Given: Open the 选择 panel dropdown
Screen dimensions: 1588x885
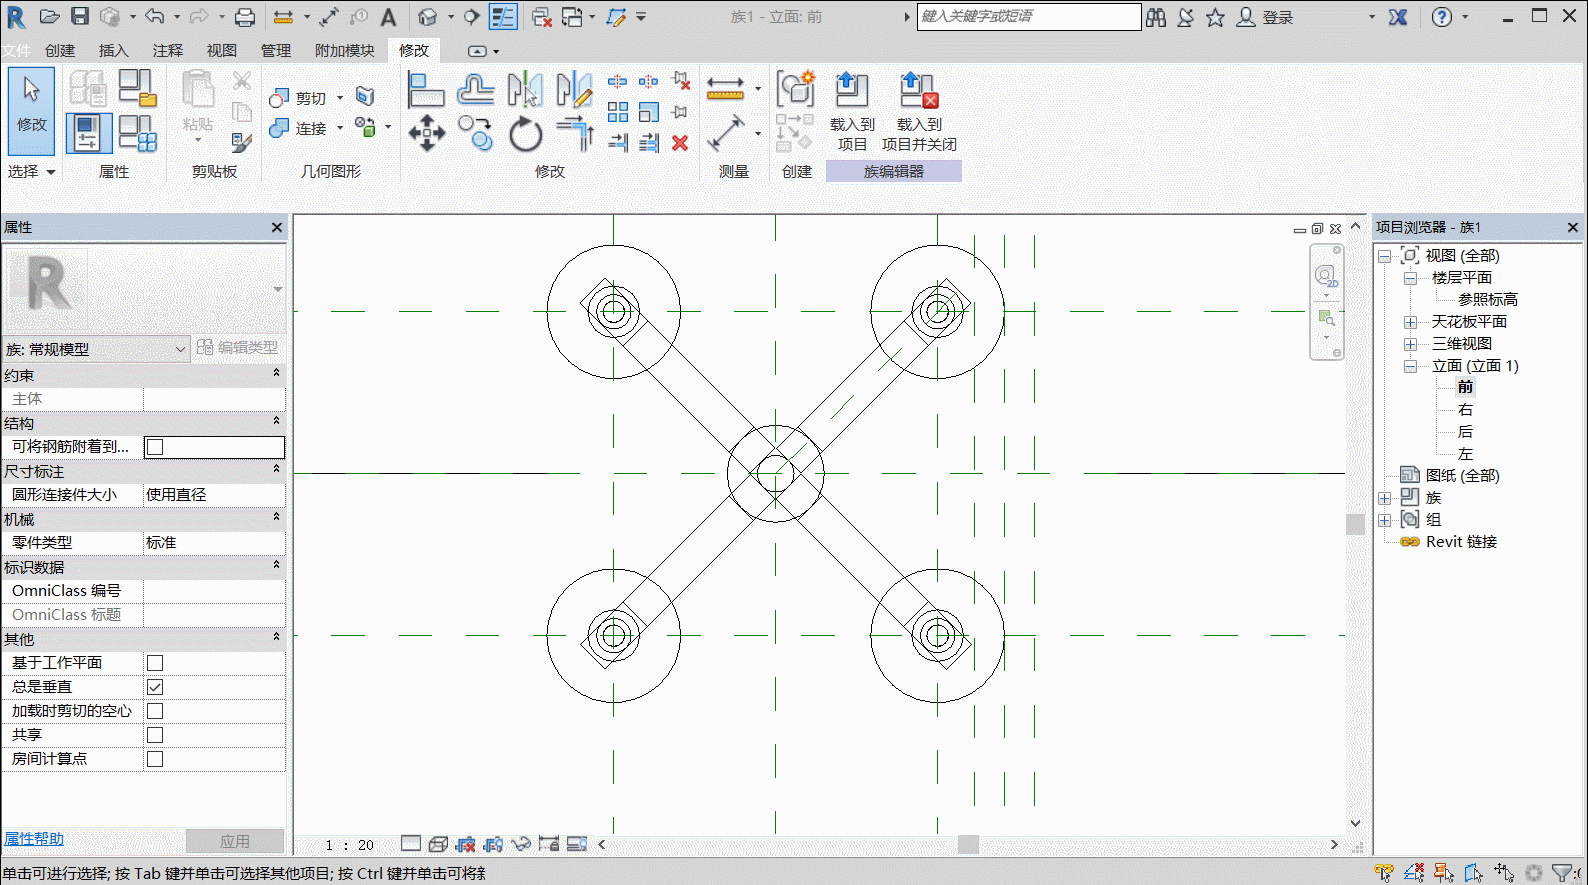Looking at the screenshot, I should [x=32, y=172].
